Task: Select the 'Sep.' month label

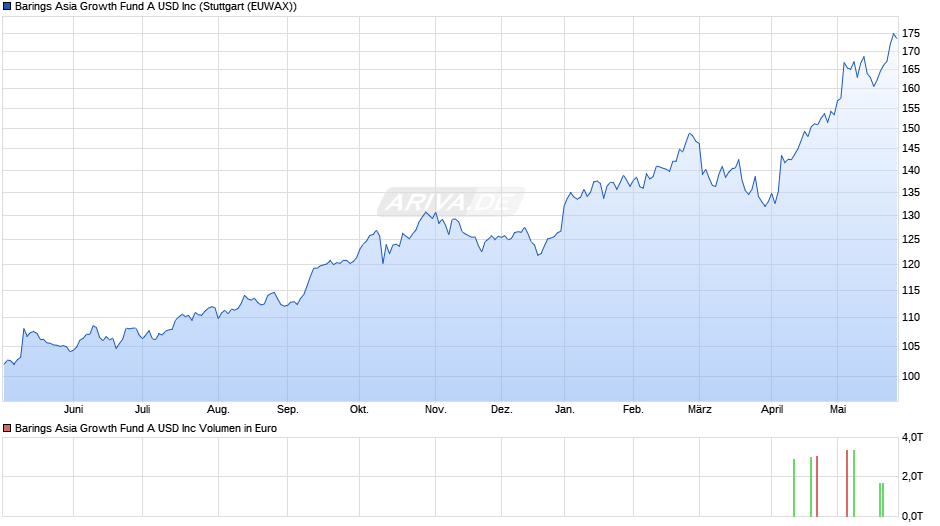Action: pyautogui.click(x=288, y=410)
